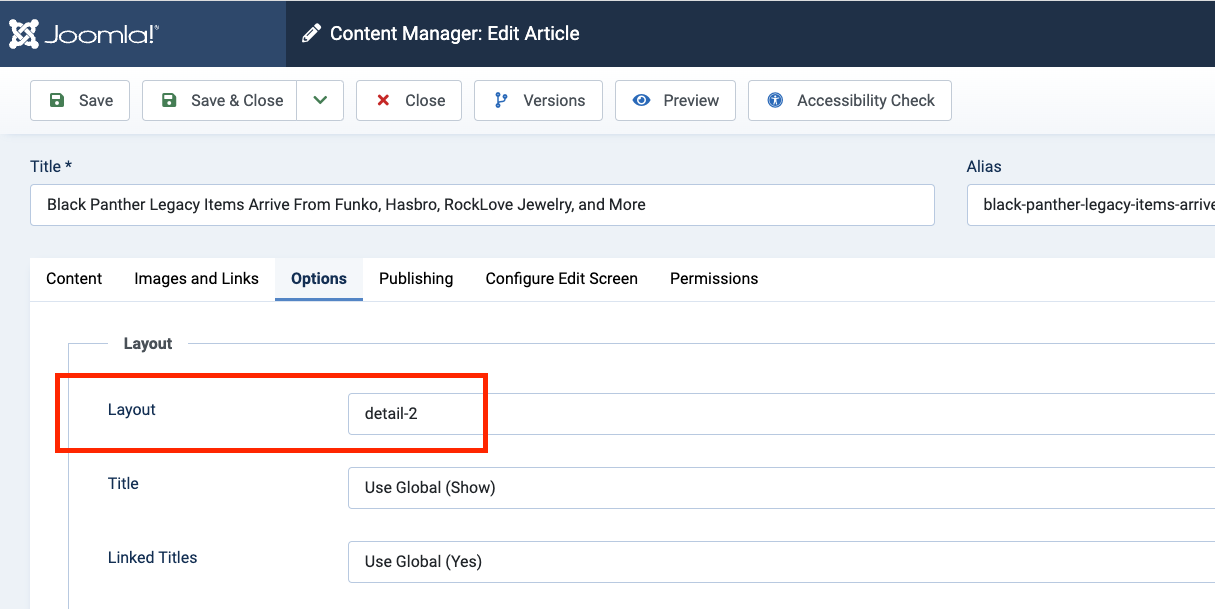Open the Linked Titles Use Global dropdown
The image size is (1215, 609).
click(x=780, y=562)
